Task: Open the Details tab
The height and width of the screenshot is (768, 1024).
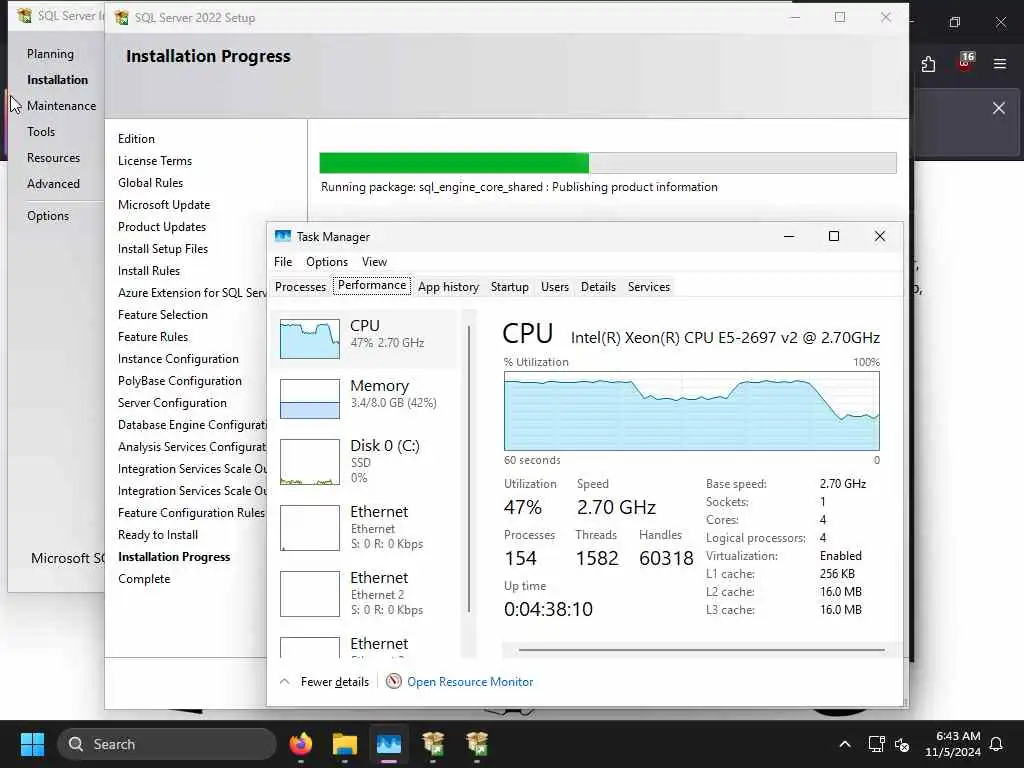Action: pos(598,287)
